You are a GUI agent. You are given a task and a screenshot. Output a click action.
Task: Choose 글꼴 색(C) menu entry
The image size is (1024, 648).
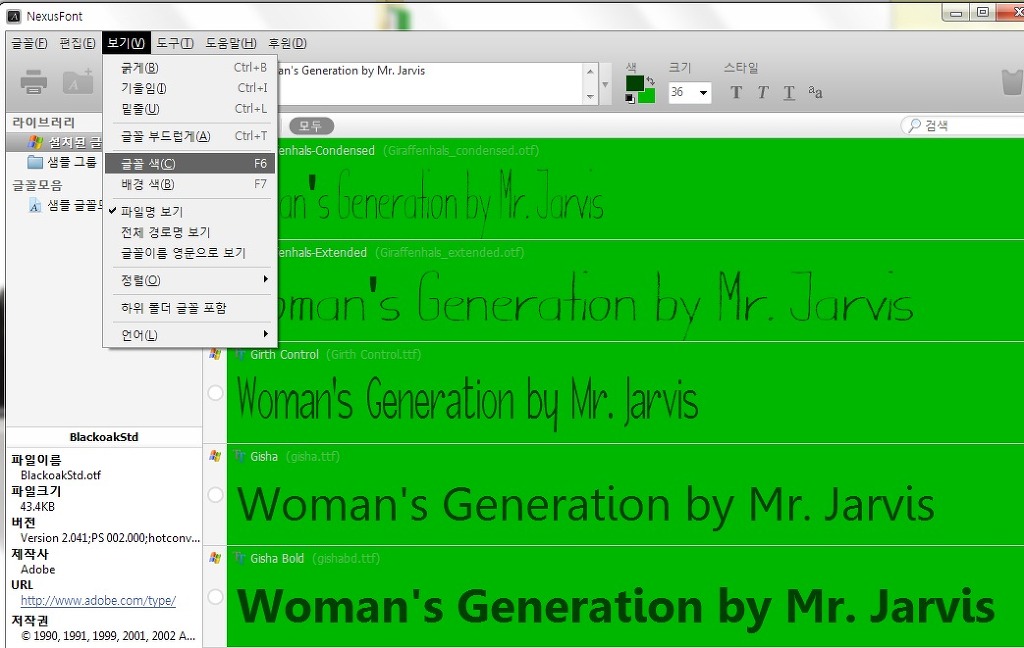coord(189,163)
